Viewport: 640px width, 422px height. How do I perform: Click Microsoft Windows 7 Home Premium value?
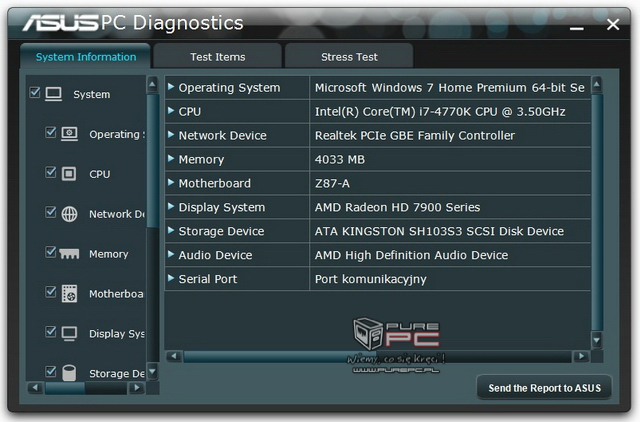click(x=450, y=87)
